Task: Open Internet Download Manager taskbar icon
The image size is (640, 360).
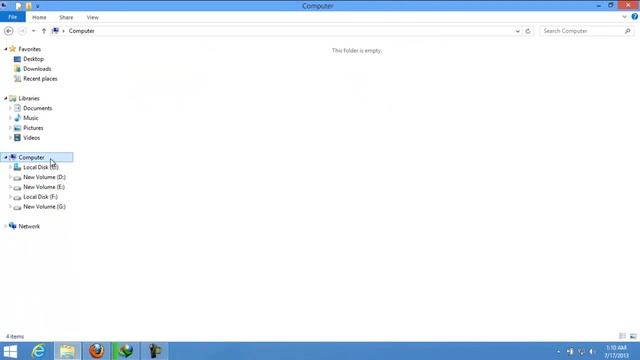Action: pyautogui.click(x=126, y=351)
